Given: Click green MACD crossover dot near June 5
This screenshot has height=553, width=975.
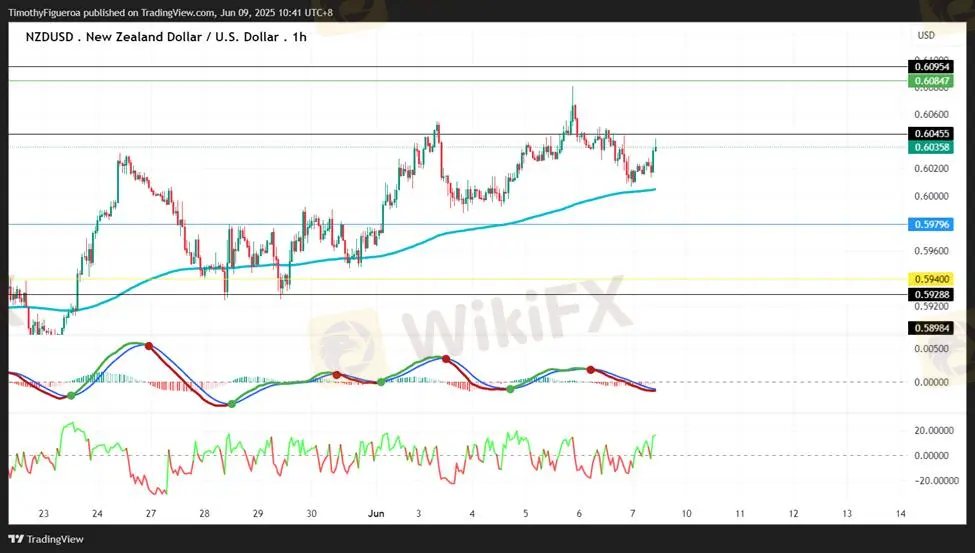Looking at the screenshot, I should point(511,388).
